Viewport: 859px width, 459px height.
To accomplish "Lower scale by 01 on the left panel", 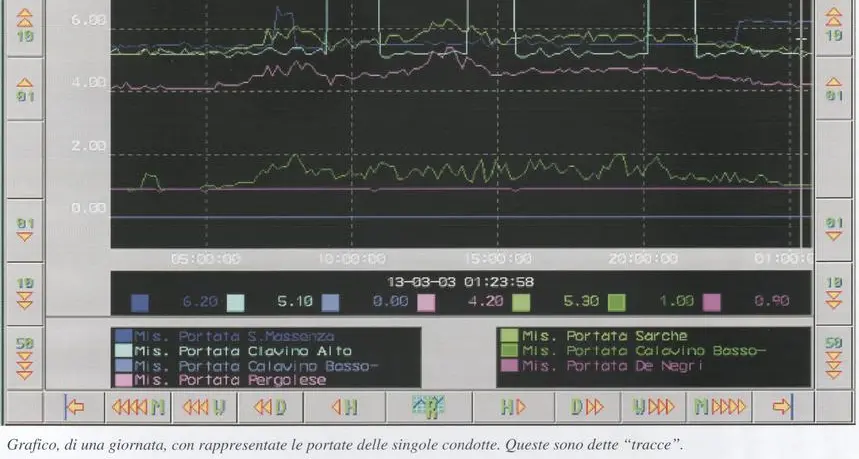I will pos(25,229).
